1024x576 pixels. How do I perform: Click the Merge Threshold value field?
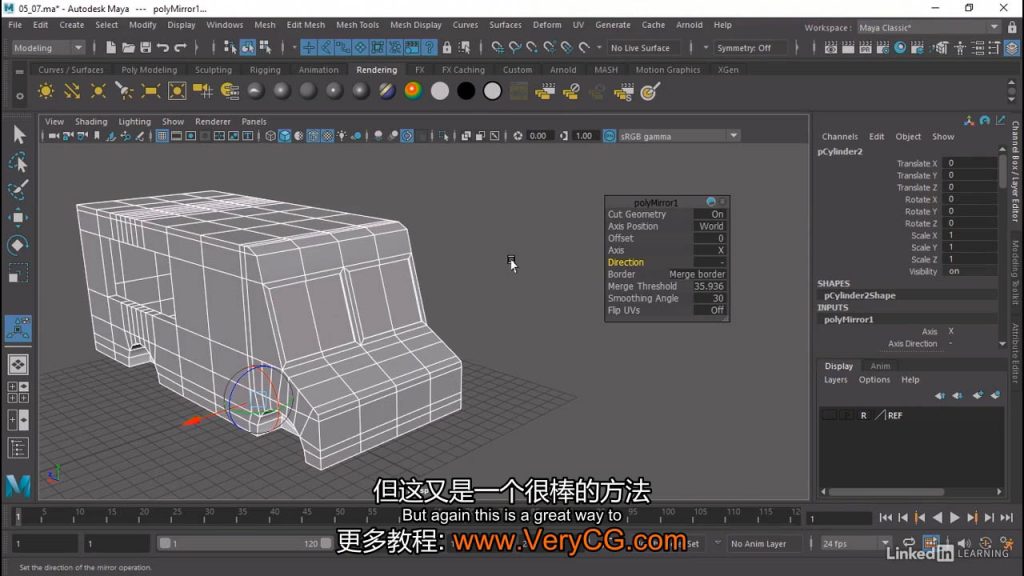point(709,286)
